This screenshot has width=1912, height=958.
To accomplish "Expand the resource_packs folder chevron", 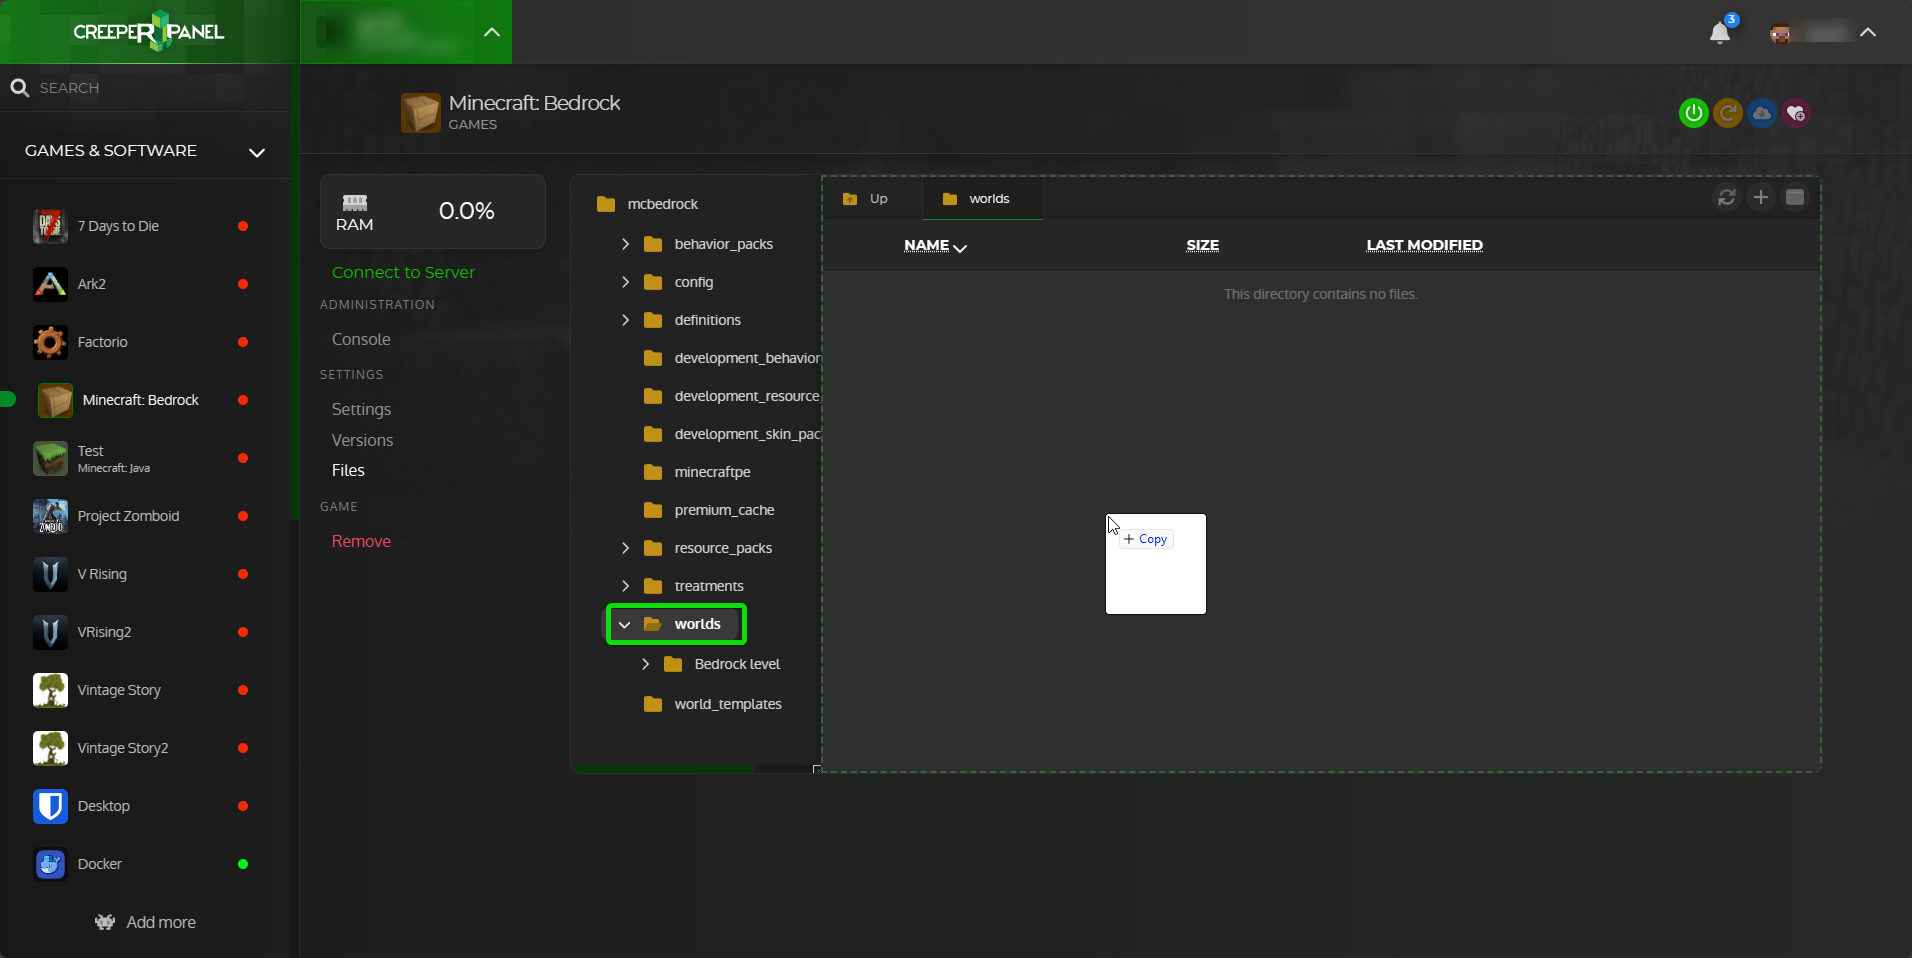I will (625, 548).
